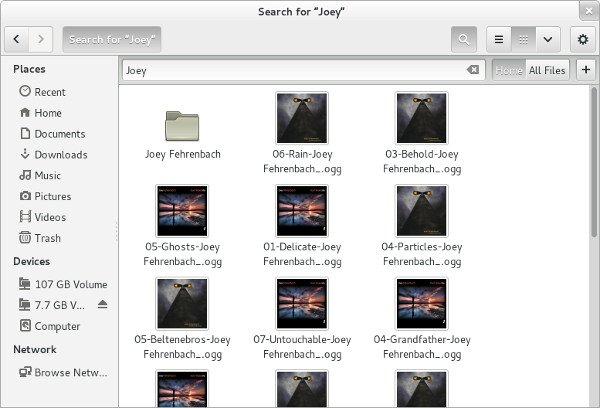Click the 107 GB Volume drive icon
This screenshot has width=600, height=408.
coord(25,284)
